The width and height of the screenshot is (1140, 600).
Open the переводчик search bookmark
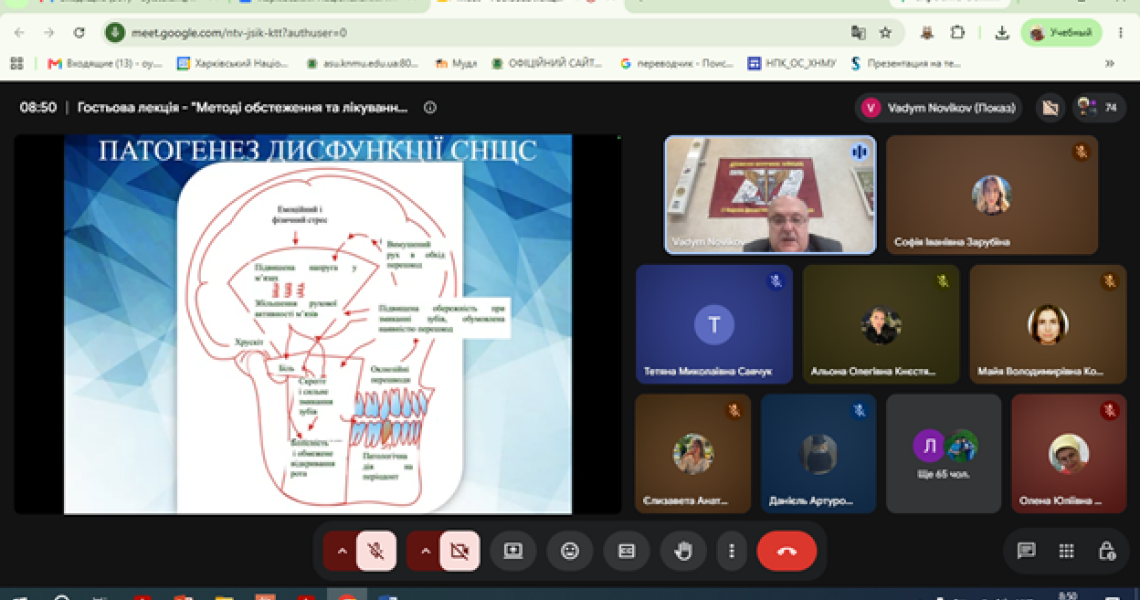click(677, 64)
